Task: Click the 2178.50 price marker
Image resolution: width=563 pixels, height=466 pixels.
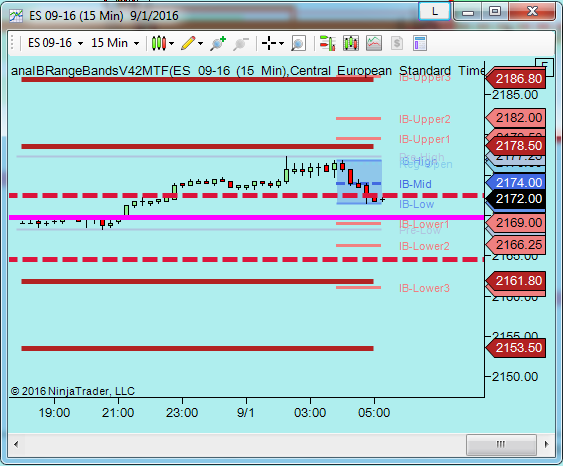Action: pyautogui.click(x=516, y=146)
